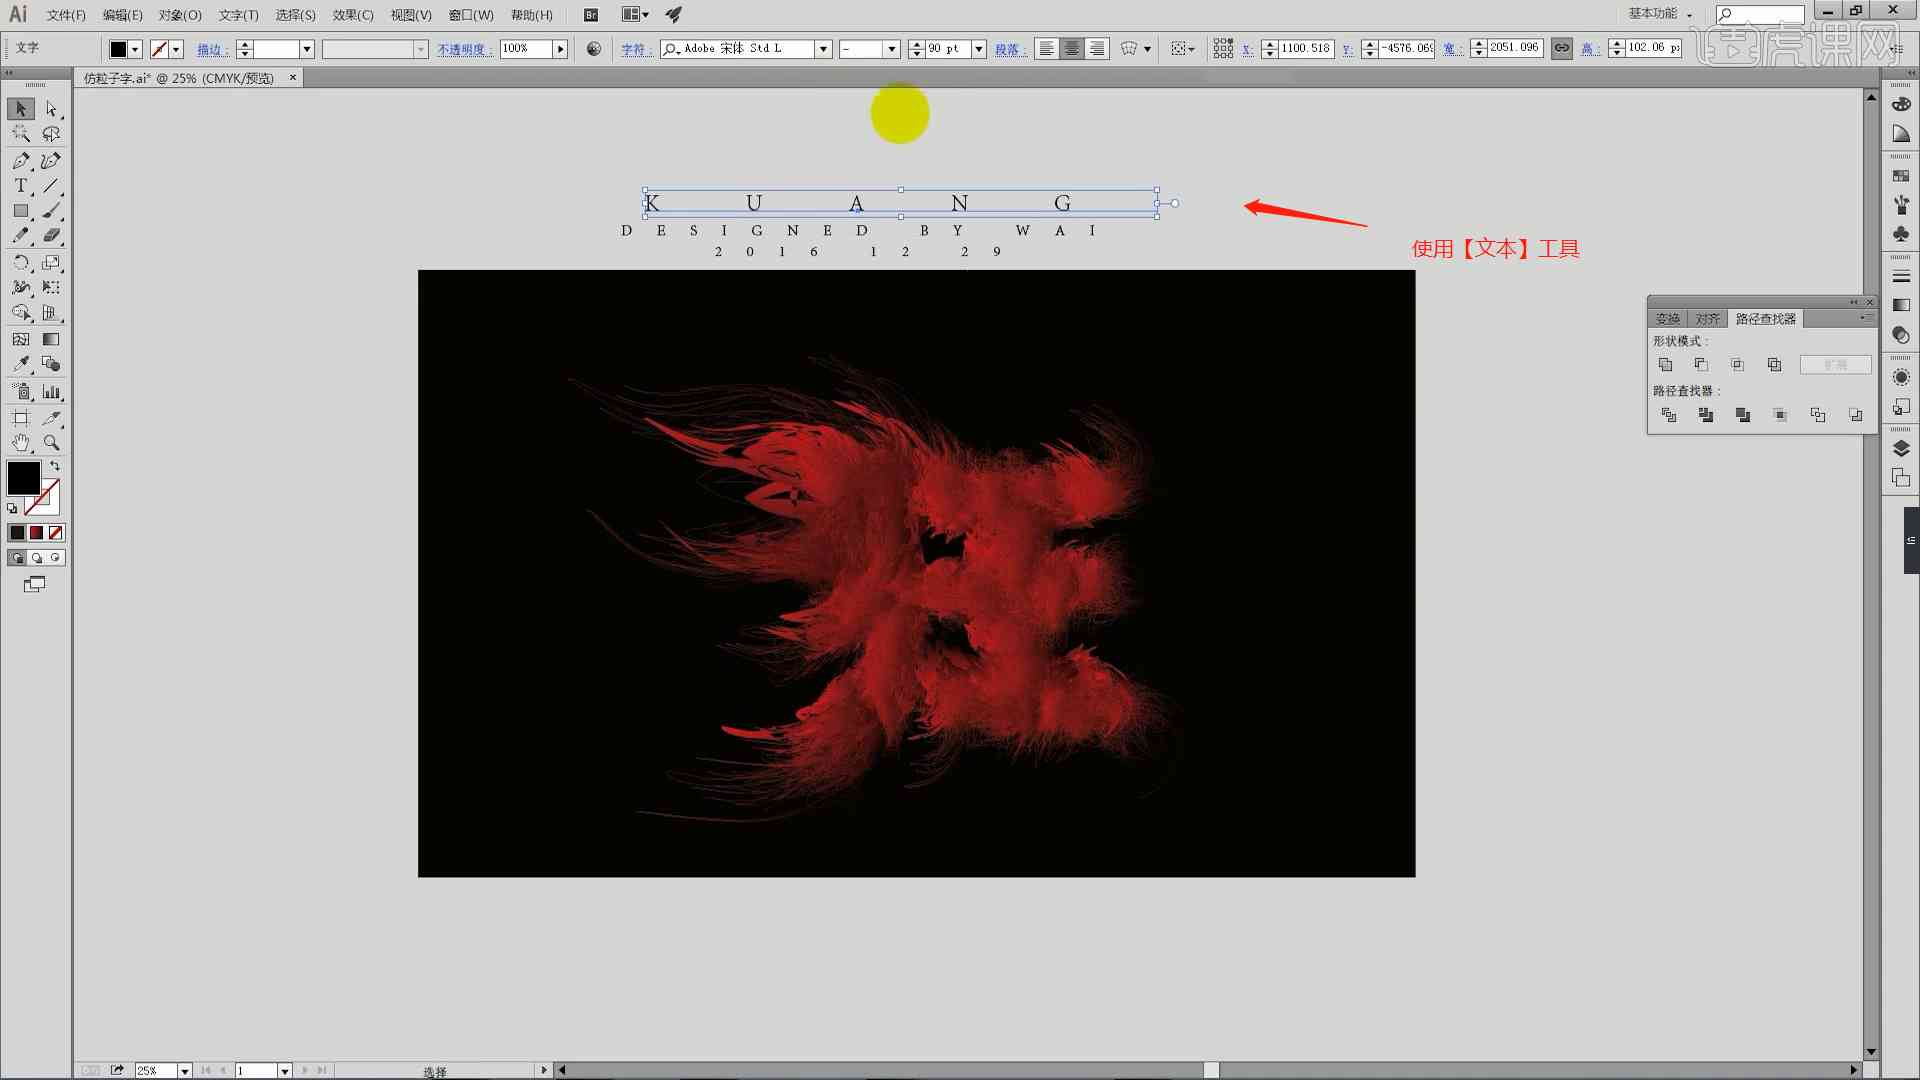Click the 变换 tab in panel
This screenshot has height=1080, width=1920.
pos(1669,318)
